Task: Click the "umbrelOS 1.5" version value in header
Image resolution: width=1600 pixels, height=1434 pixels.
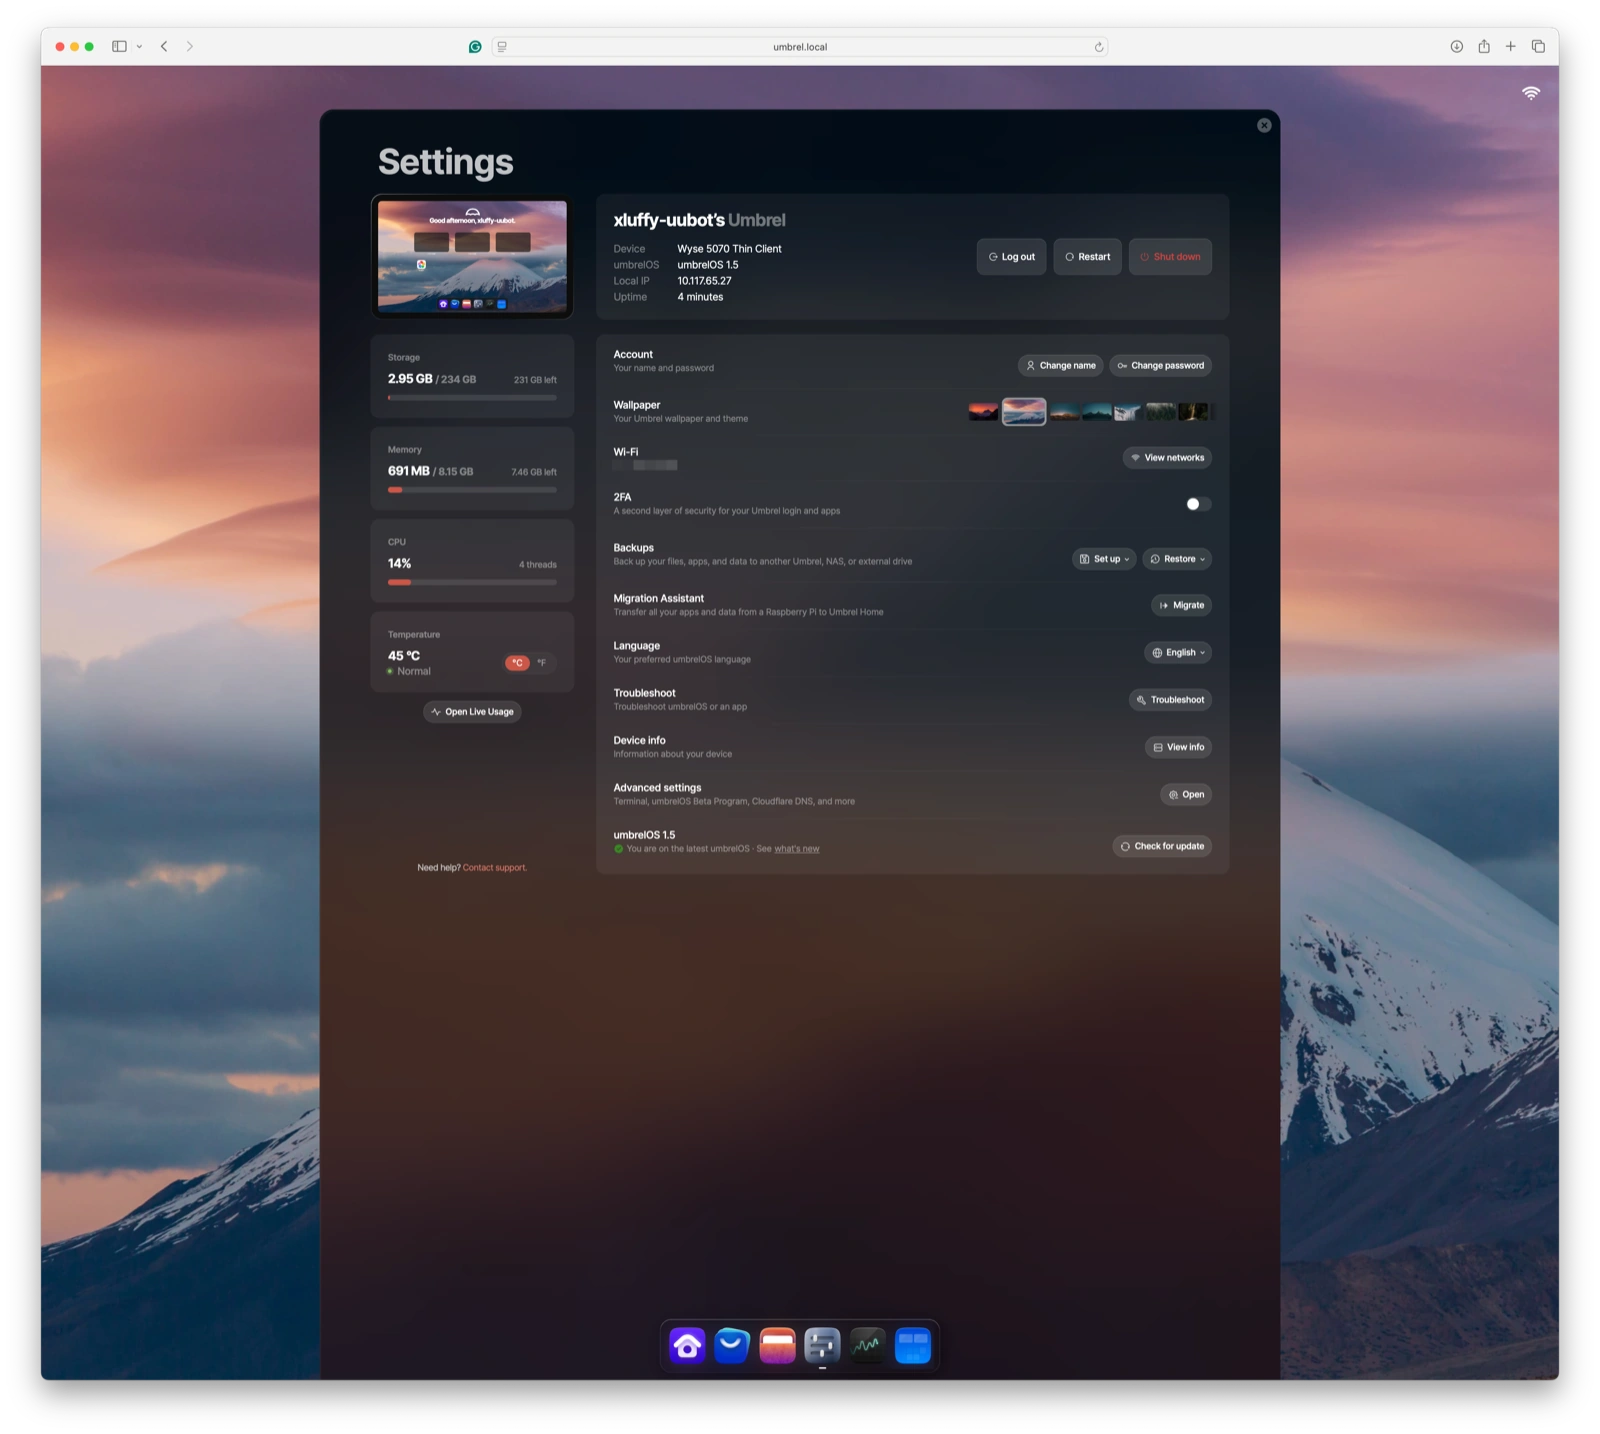Action: [707, 265]
